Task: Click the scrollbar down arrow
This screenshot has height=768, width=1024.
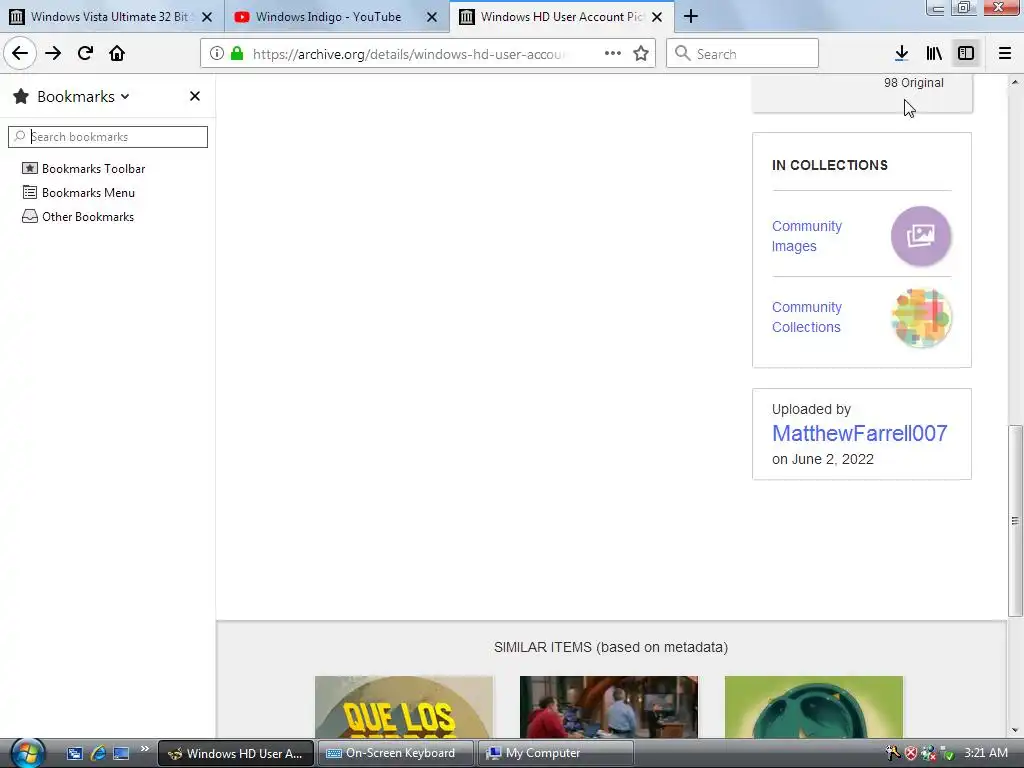Action: (1015, 730)
